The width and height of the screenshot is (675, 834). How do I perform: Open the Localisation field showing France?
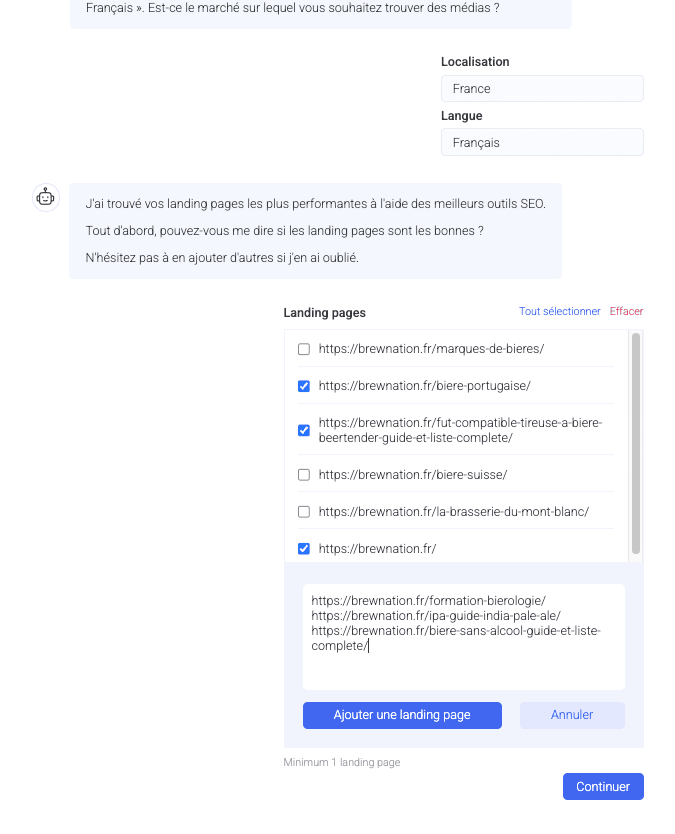pyautogui.click(x=542, y=89)
